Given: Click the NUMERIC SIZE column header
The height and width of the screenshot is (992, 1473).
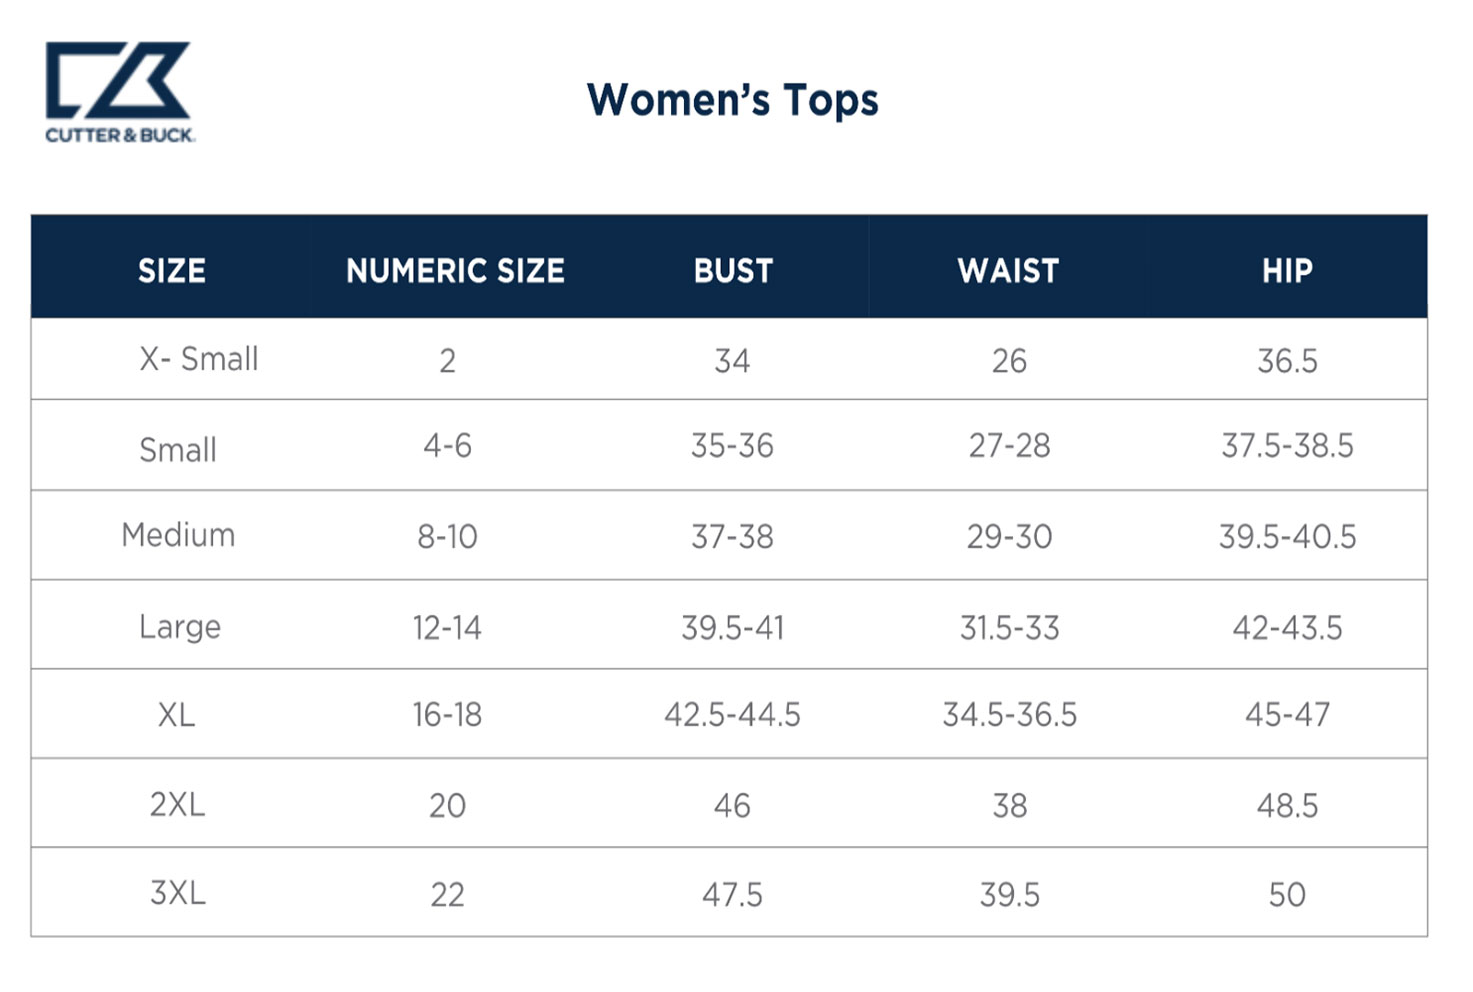Looking at the screenshot, I should [x=455, y=271].
